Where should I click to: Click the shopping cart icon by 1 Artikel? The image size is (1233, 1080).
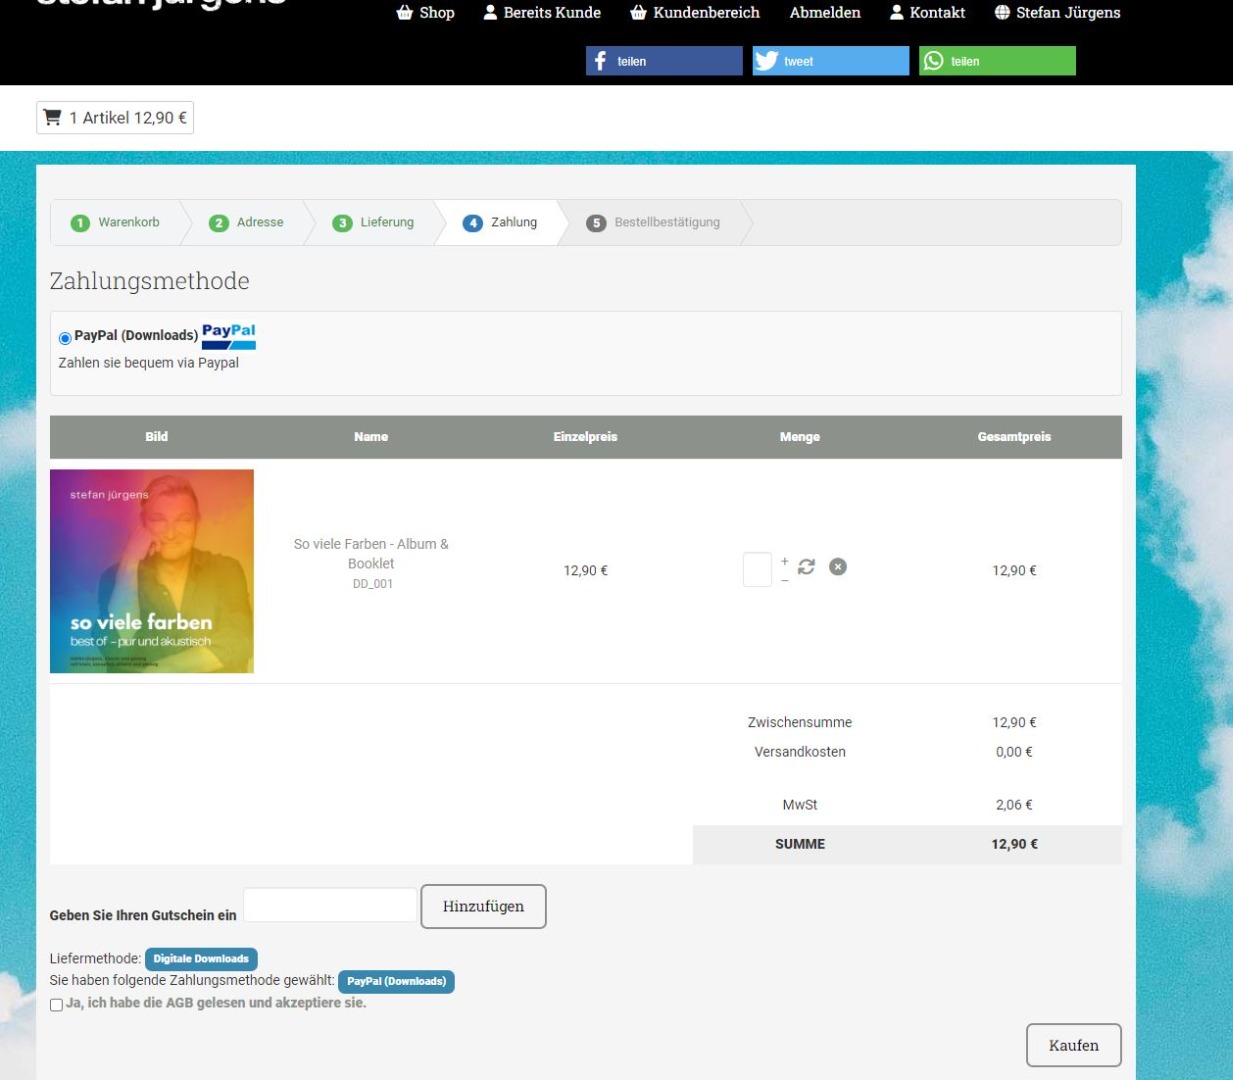tap(53, 118)
